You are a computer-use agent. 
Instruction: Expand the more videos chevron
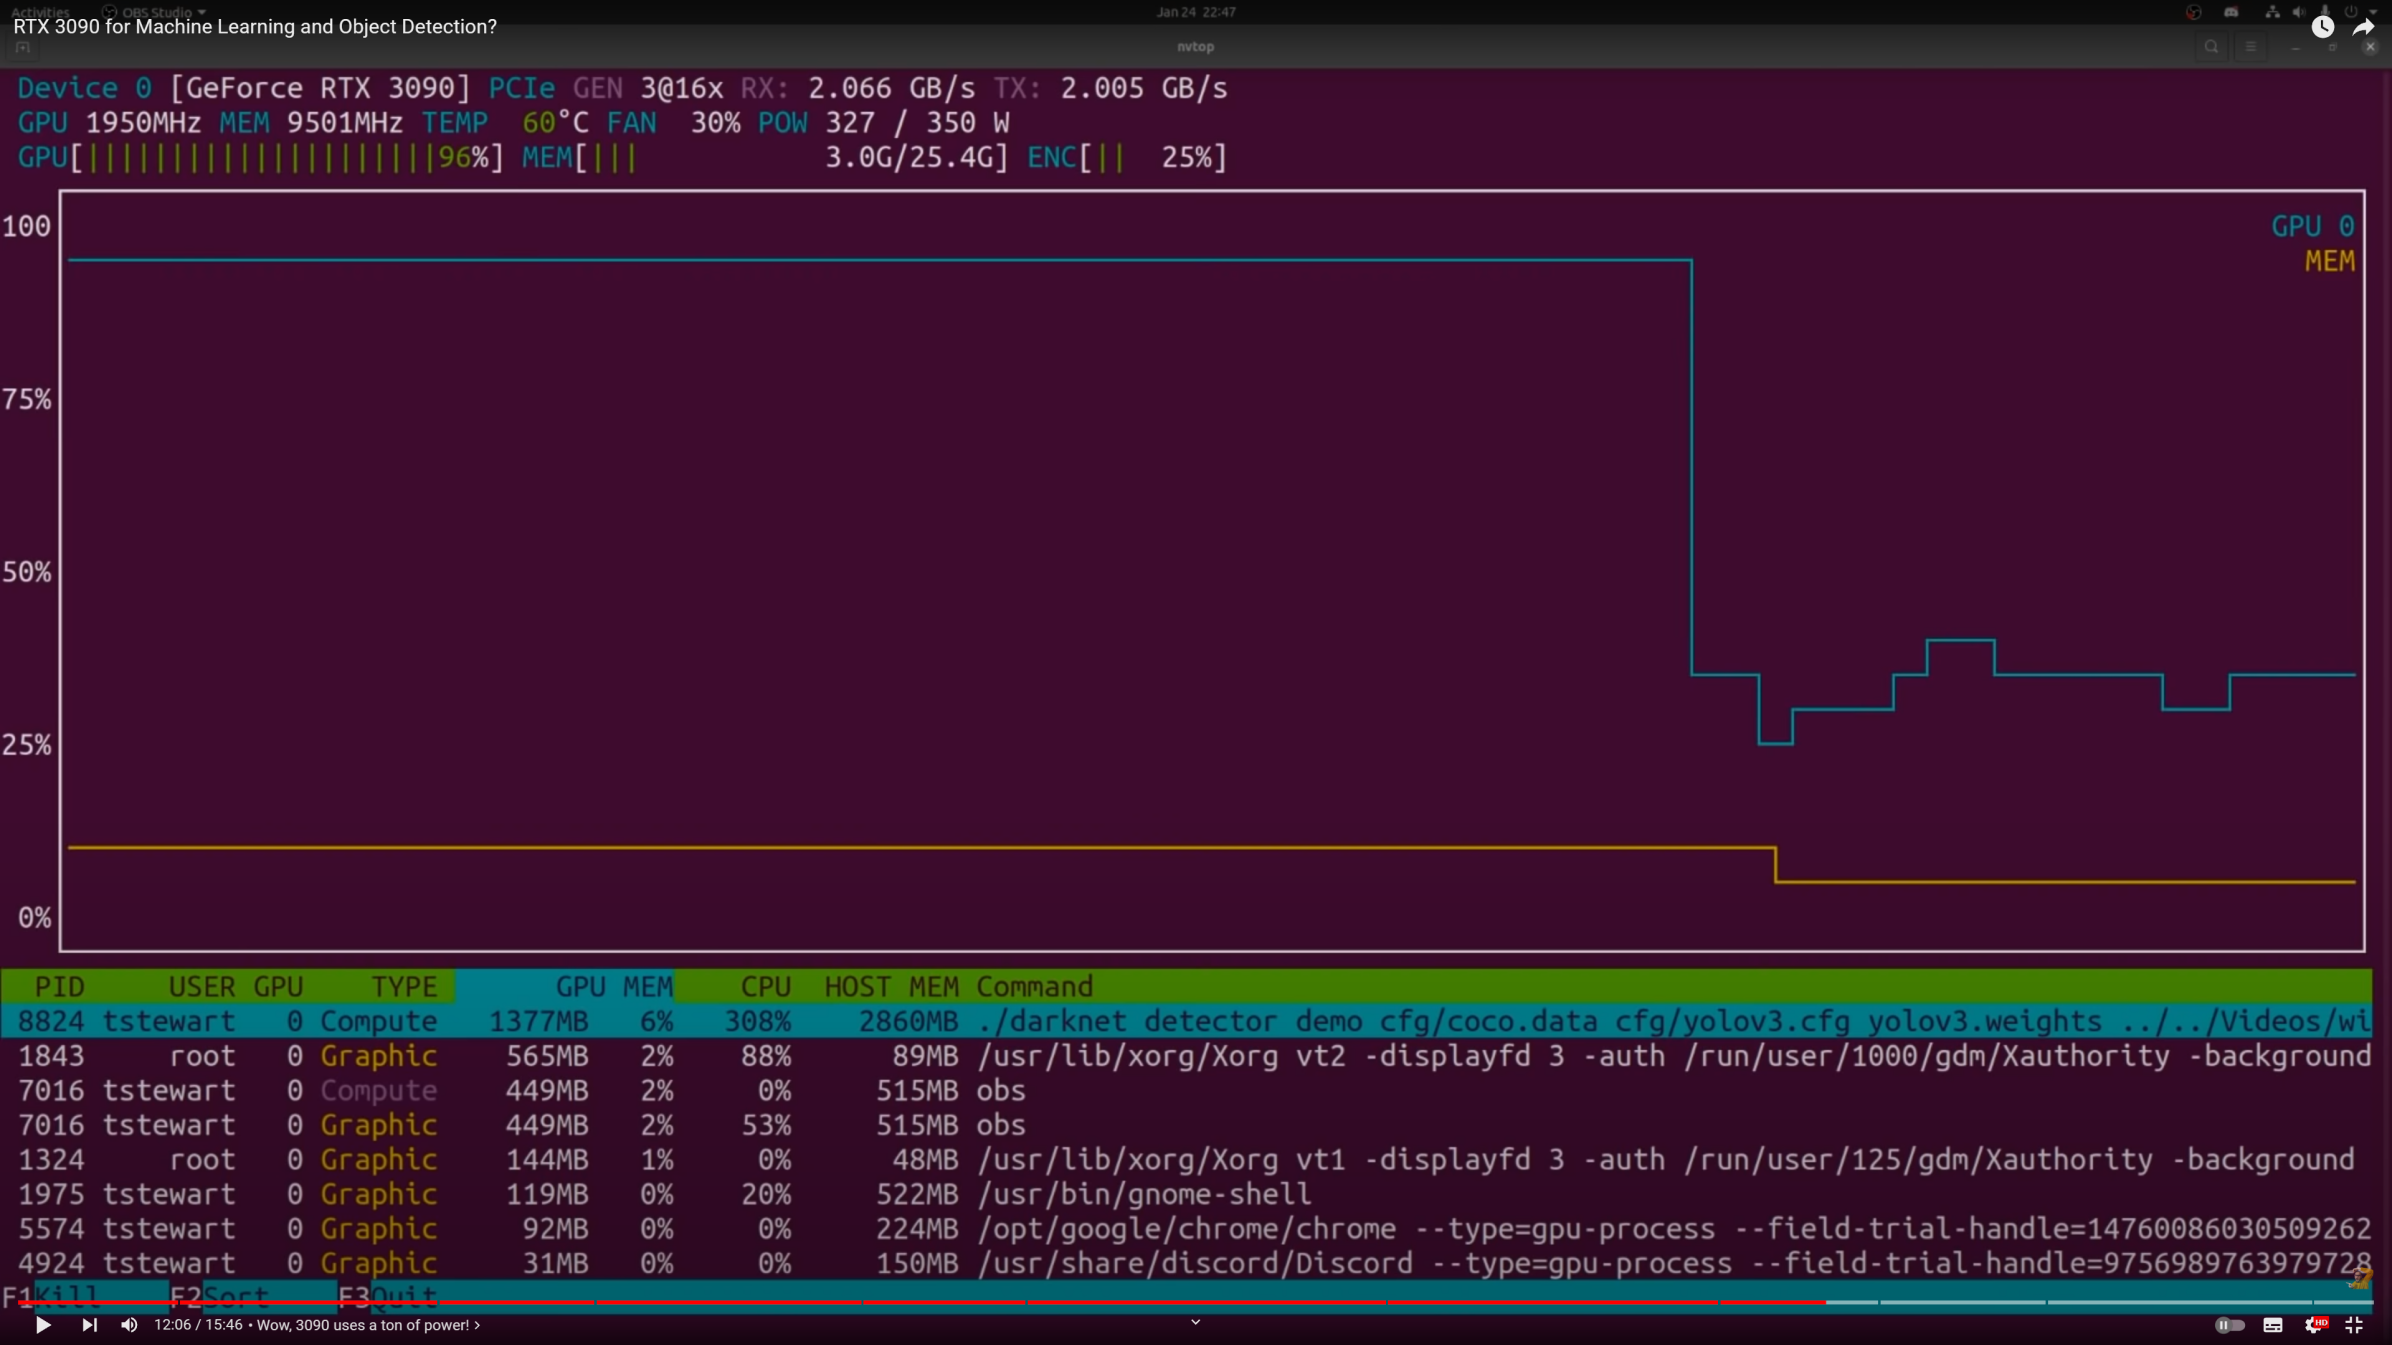pos(1195,1322)
